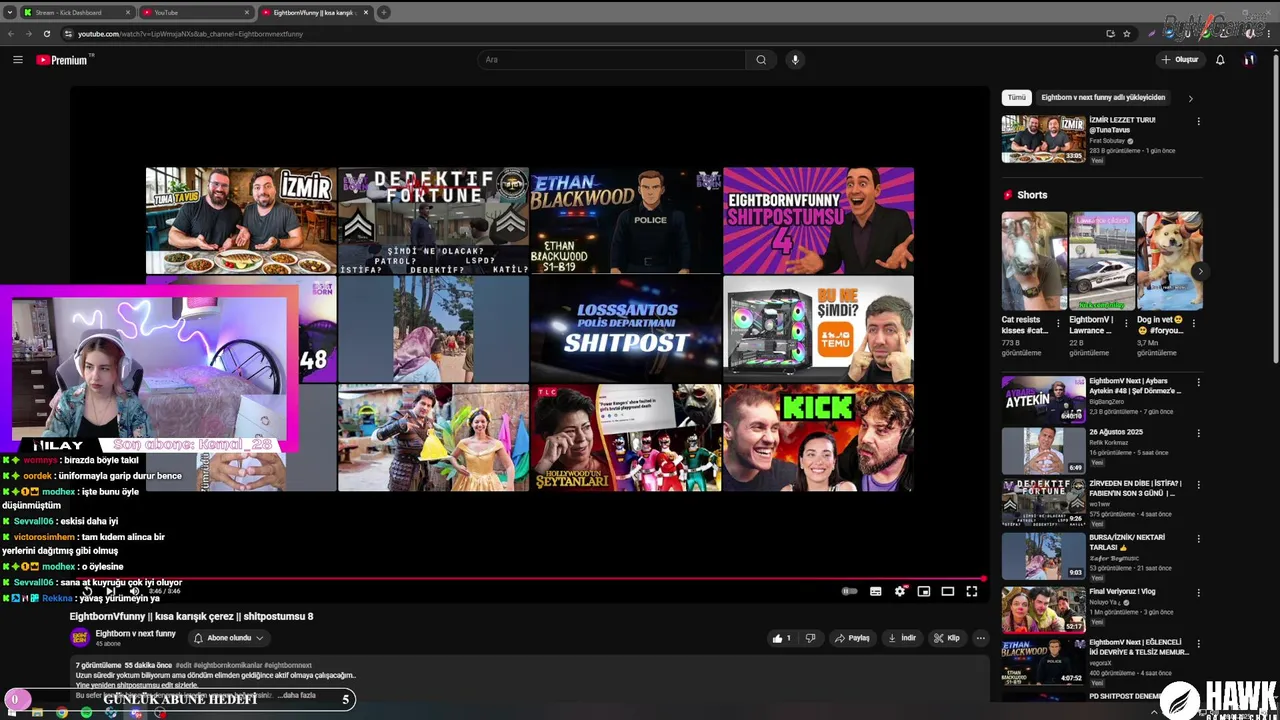Open the YouTube hamburger guide menu
The image size is (1280, 720).
click(17, 60)
